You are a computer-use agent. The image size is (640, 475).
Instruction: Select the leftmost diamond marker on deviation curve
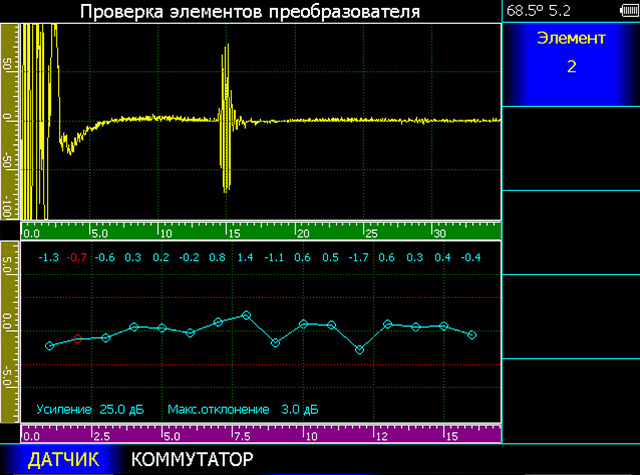point(49,346)
